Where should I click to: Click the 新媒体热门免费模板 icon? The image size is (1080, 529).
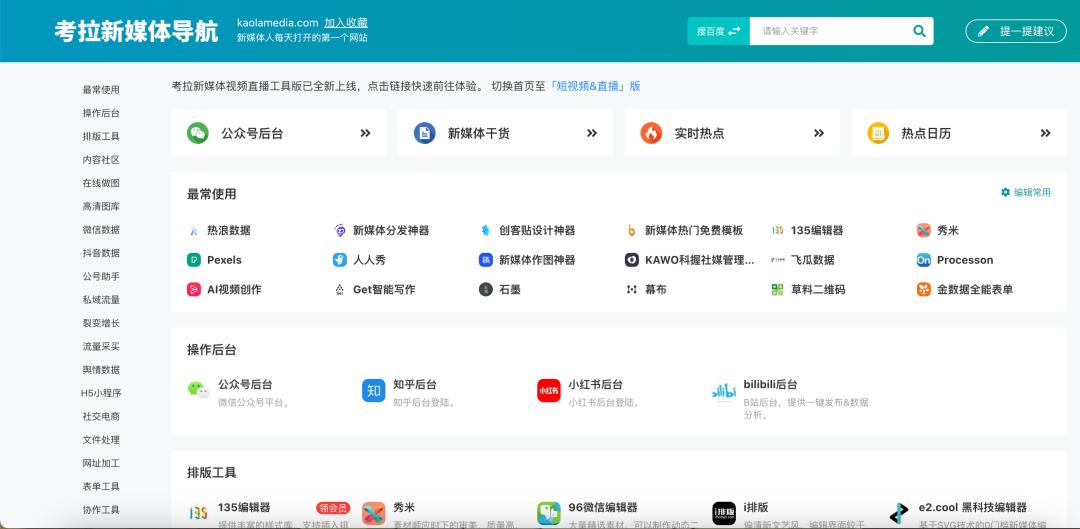[632, 231]
